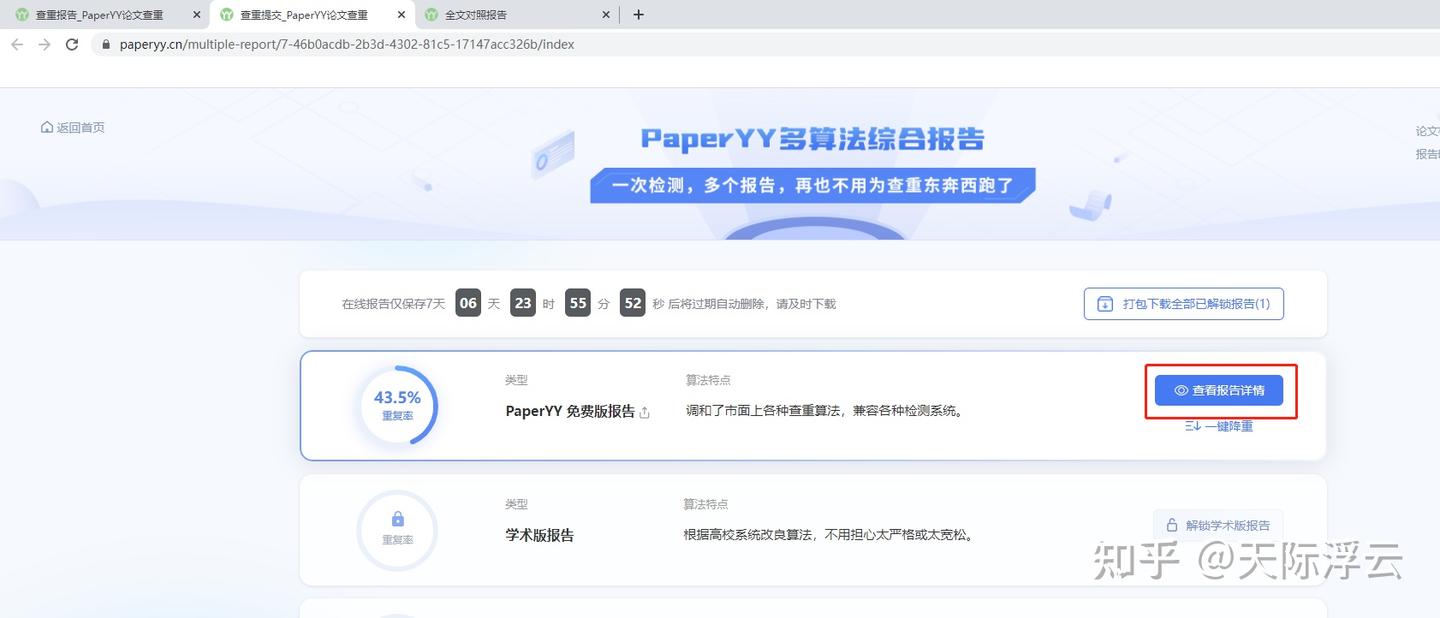Click 一键降重 link
This screenshot has height=618, width=1440.
pyautogui.click(x=1218, y=426)
